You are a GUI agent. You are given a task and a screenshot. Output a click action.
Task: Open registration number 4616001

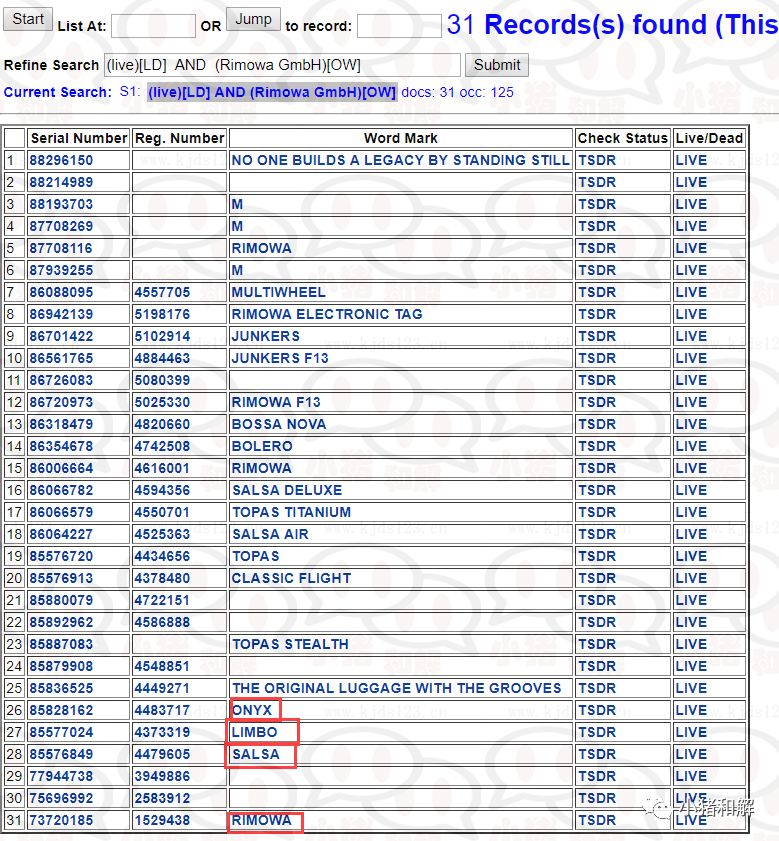pos(162,468)
